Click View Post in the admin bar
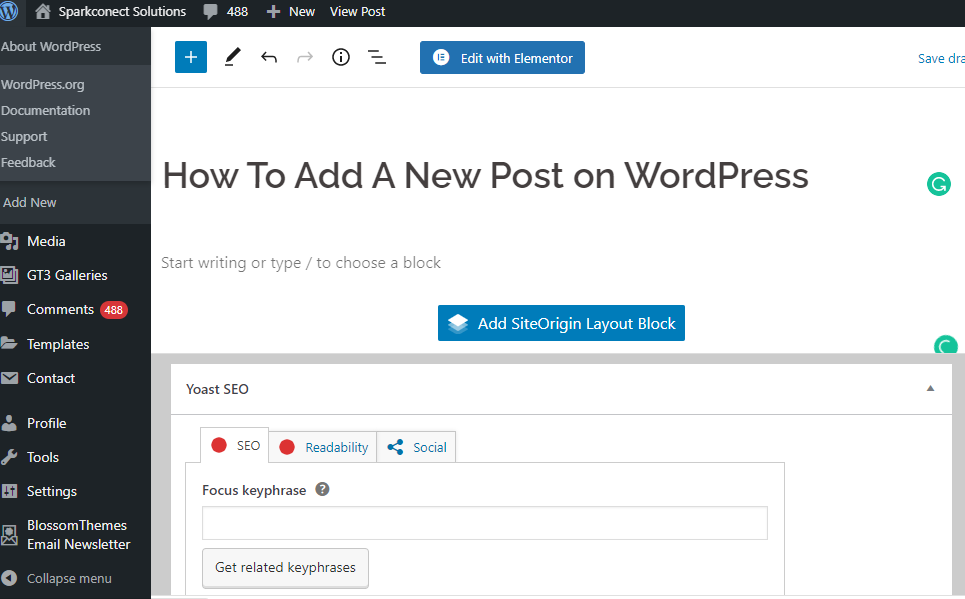Image resolution: width=965 pixels, height=599 pixels. (358, 12)
